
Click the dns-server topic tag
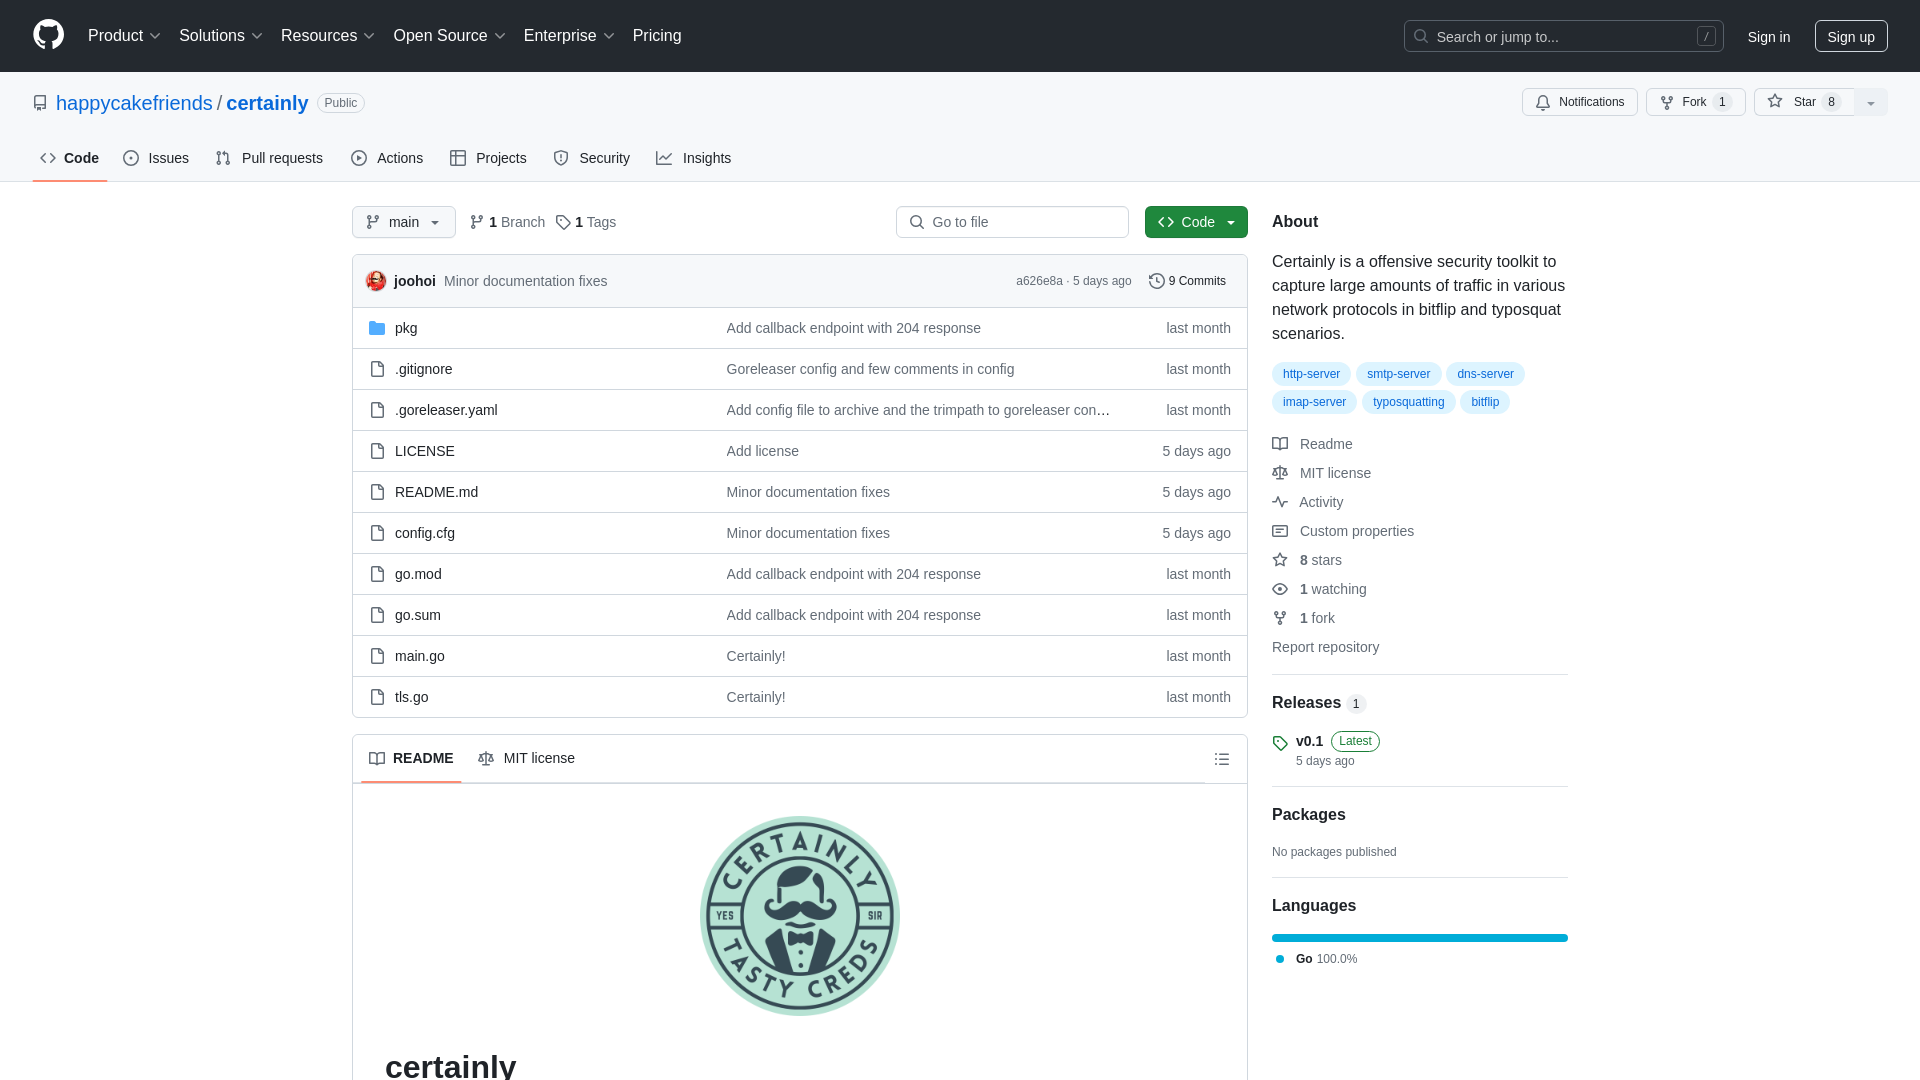[1485, 373]
